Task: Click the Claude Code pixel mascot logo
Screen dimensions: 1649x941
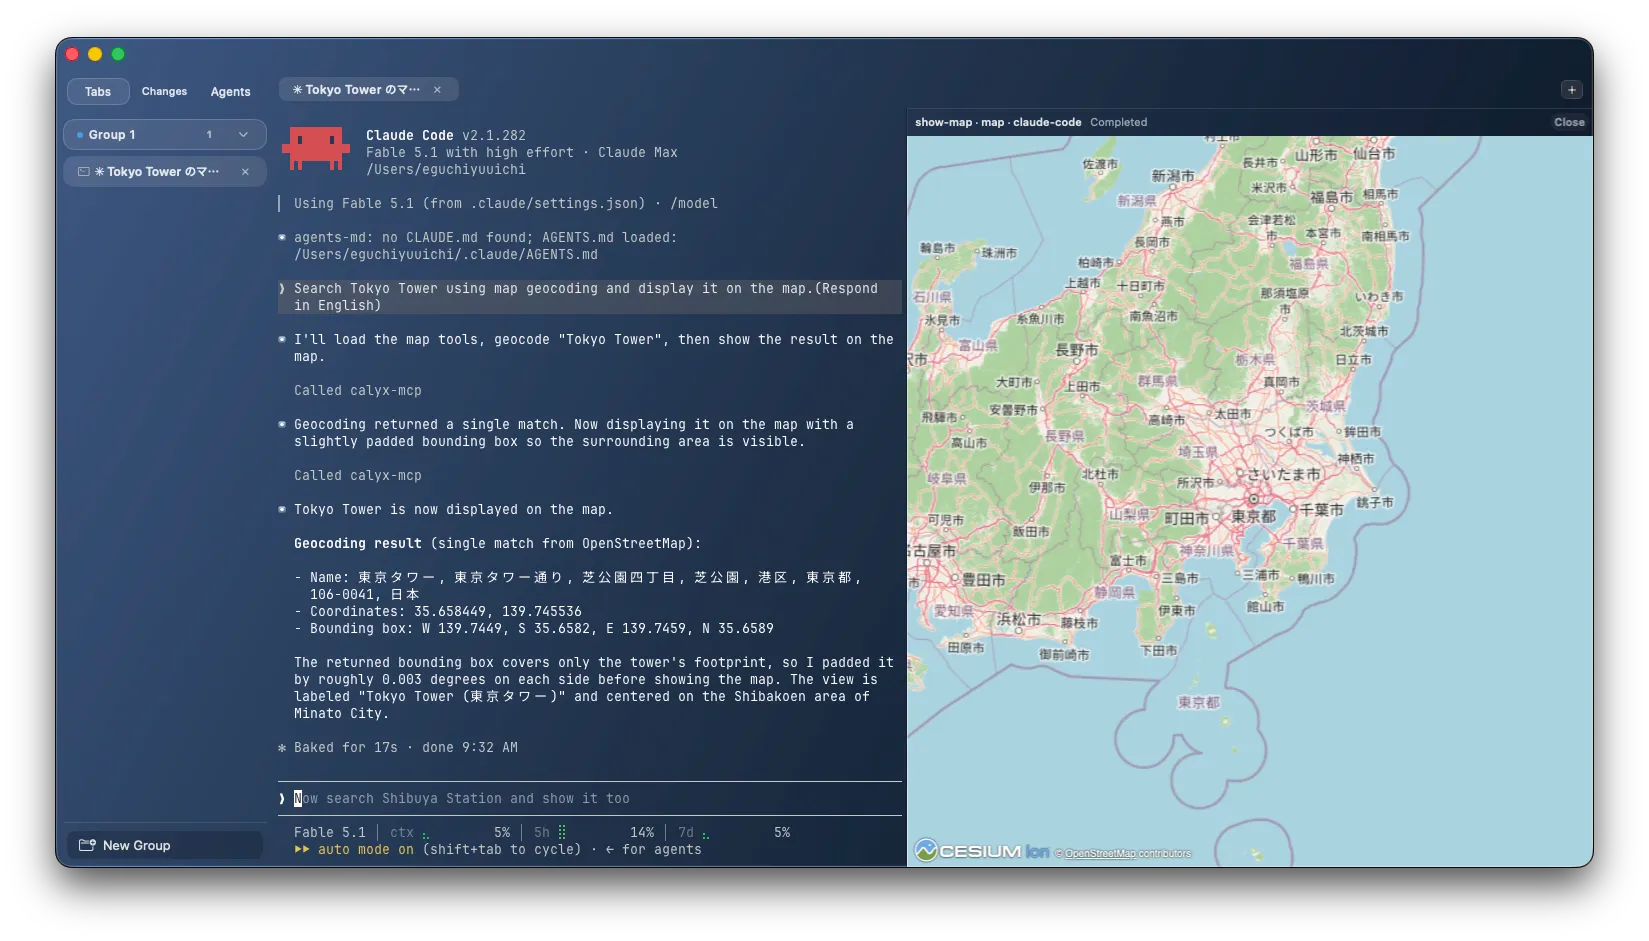Action: tap(316, 148)
